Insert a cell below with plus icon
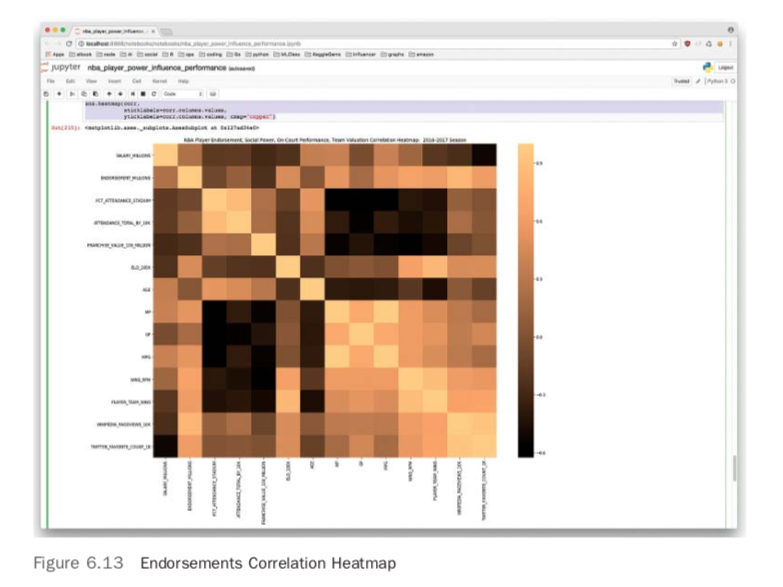Screen dimensions: 783x587 (x=59, y=94)
